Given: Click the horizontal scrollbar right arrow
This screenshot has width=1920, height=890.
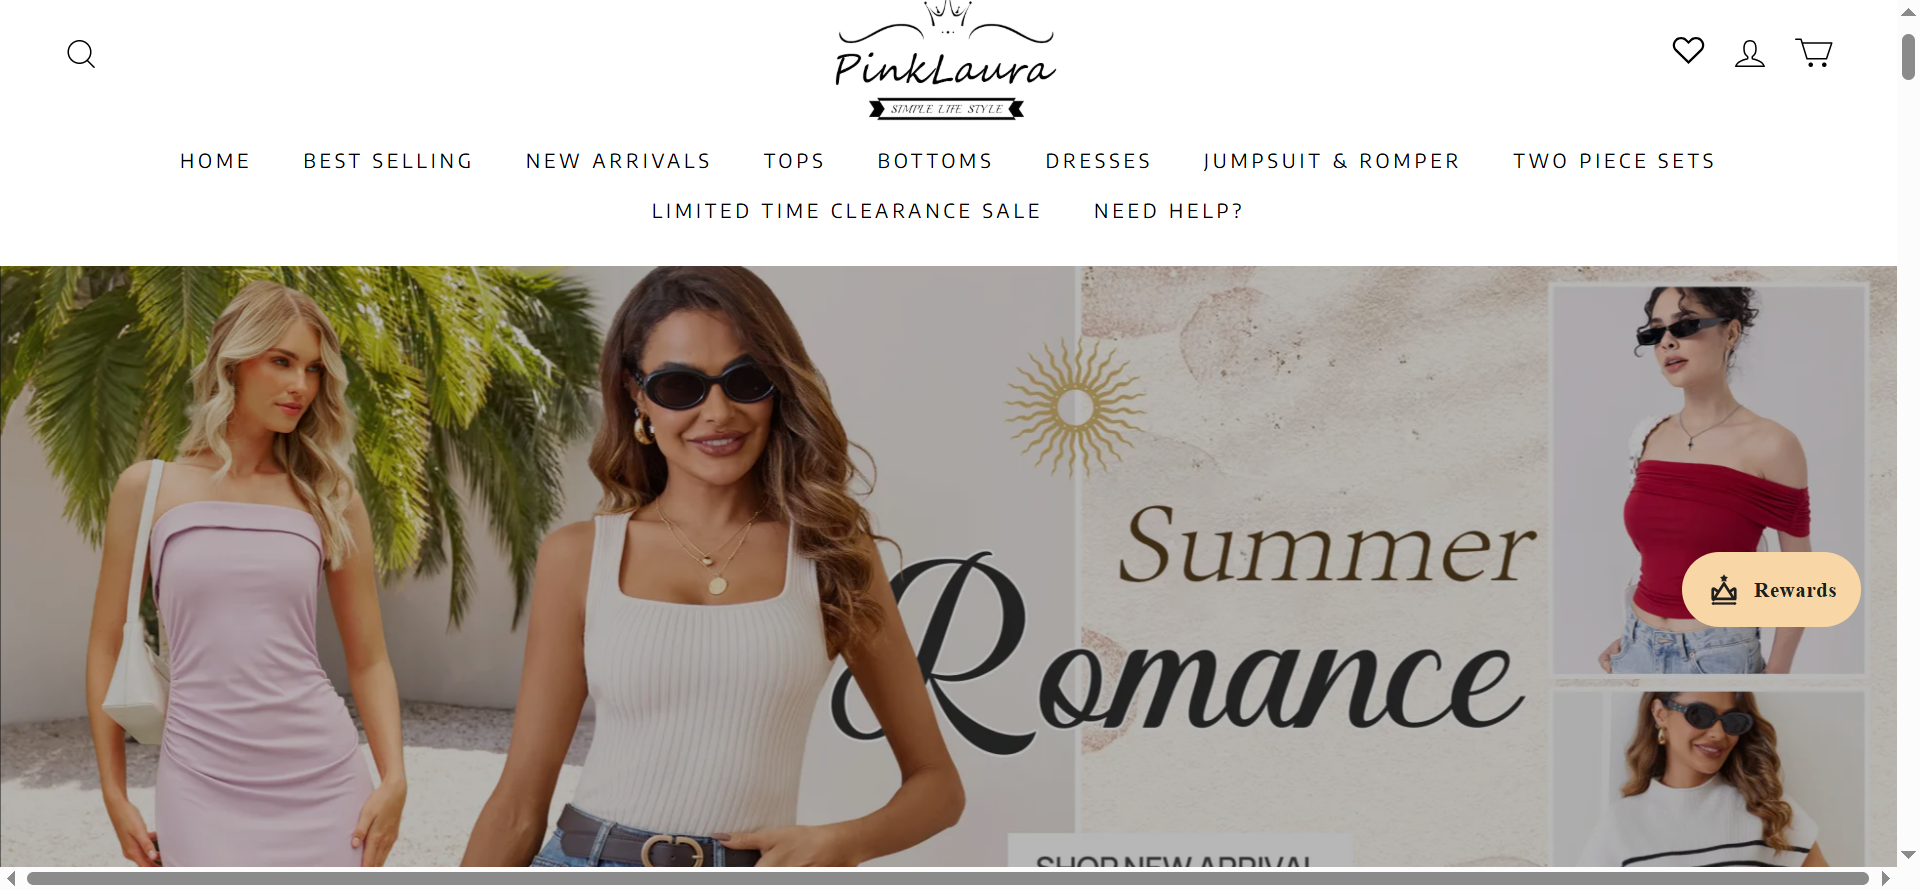Looking at the screenshot, I should 1886,878.
